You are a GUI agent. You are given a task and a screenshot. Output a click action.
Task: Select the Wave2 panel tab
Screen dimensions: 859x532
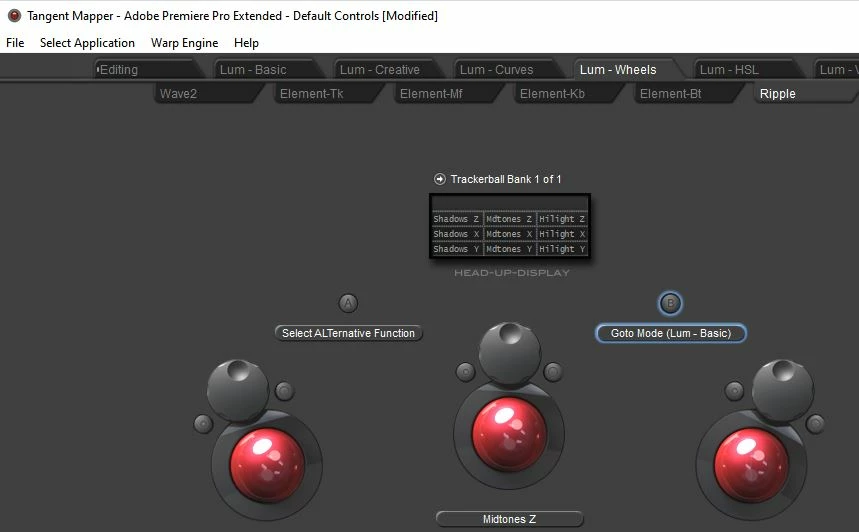pos(207,94)
